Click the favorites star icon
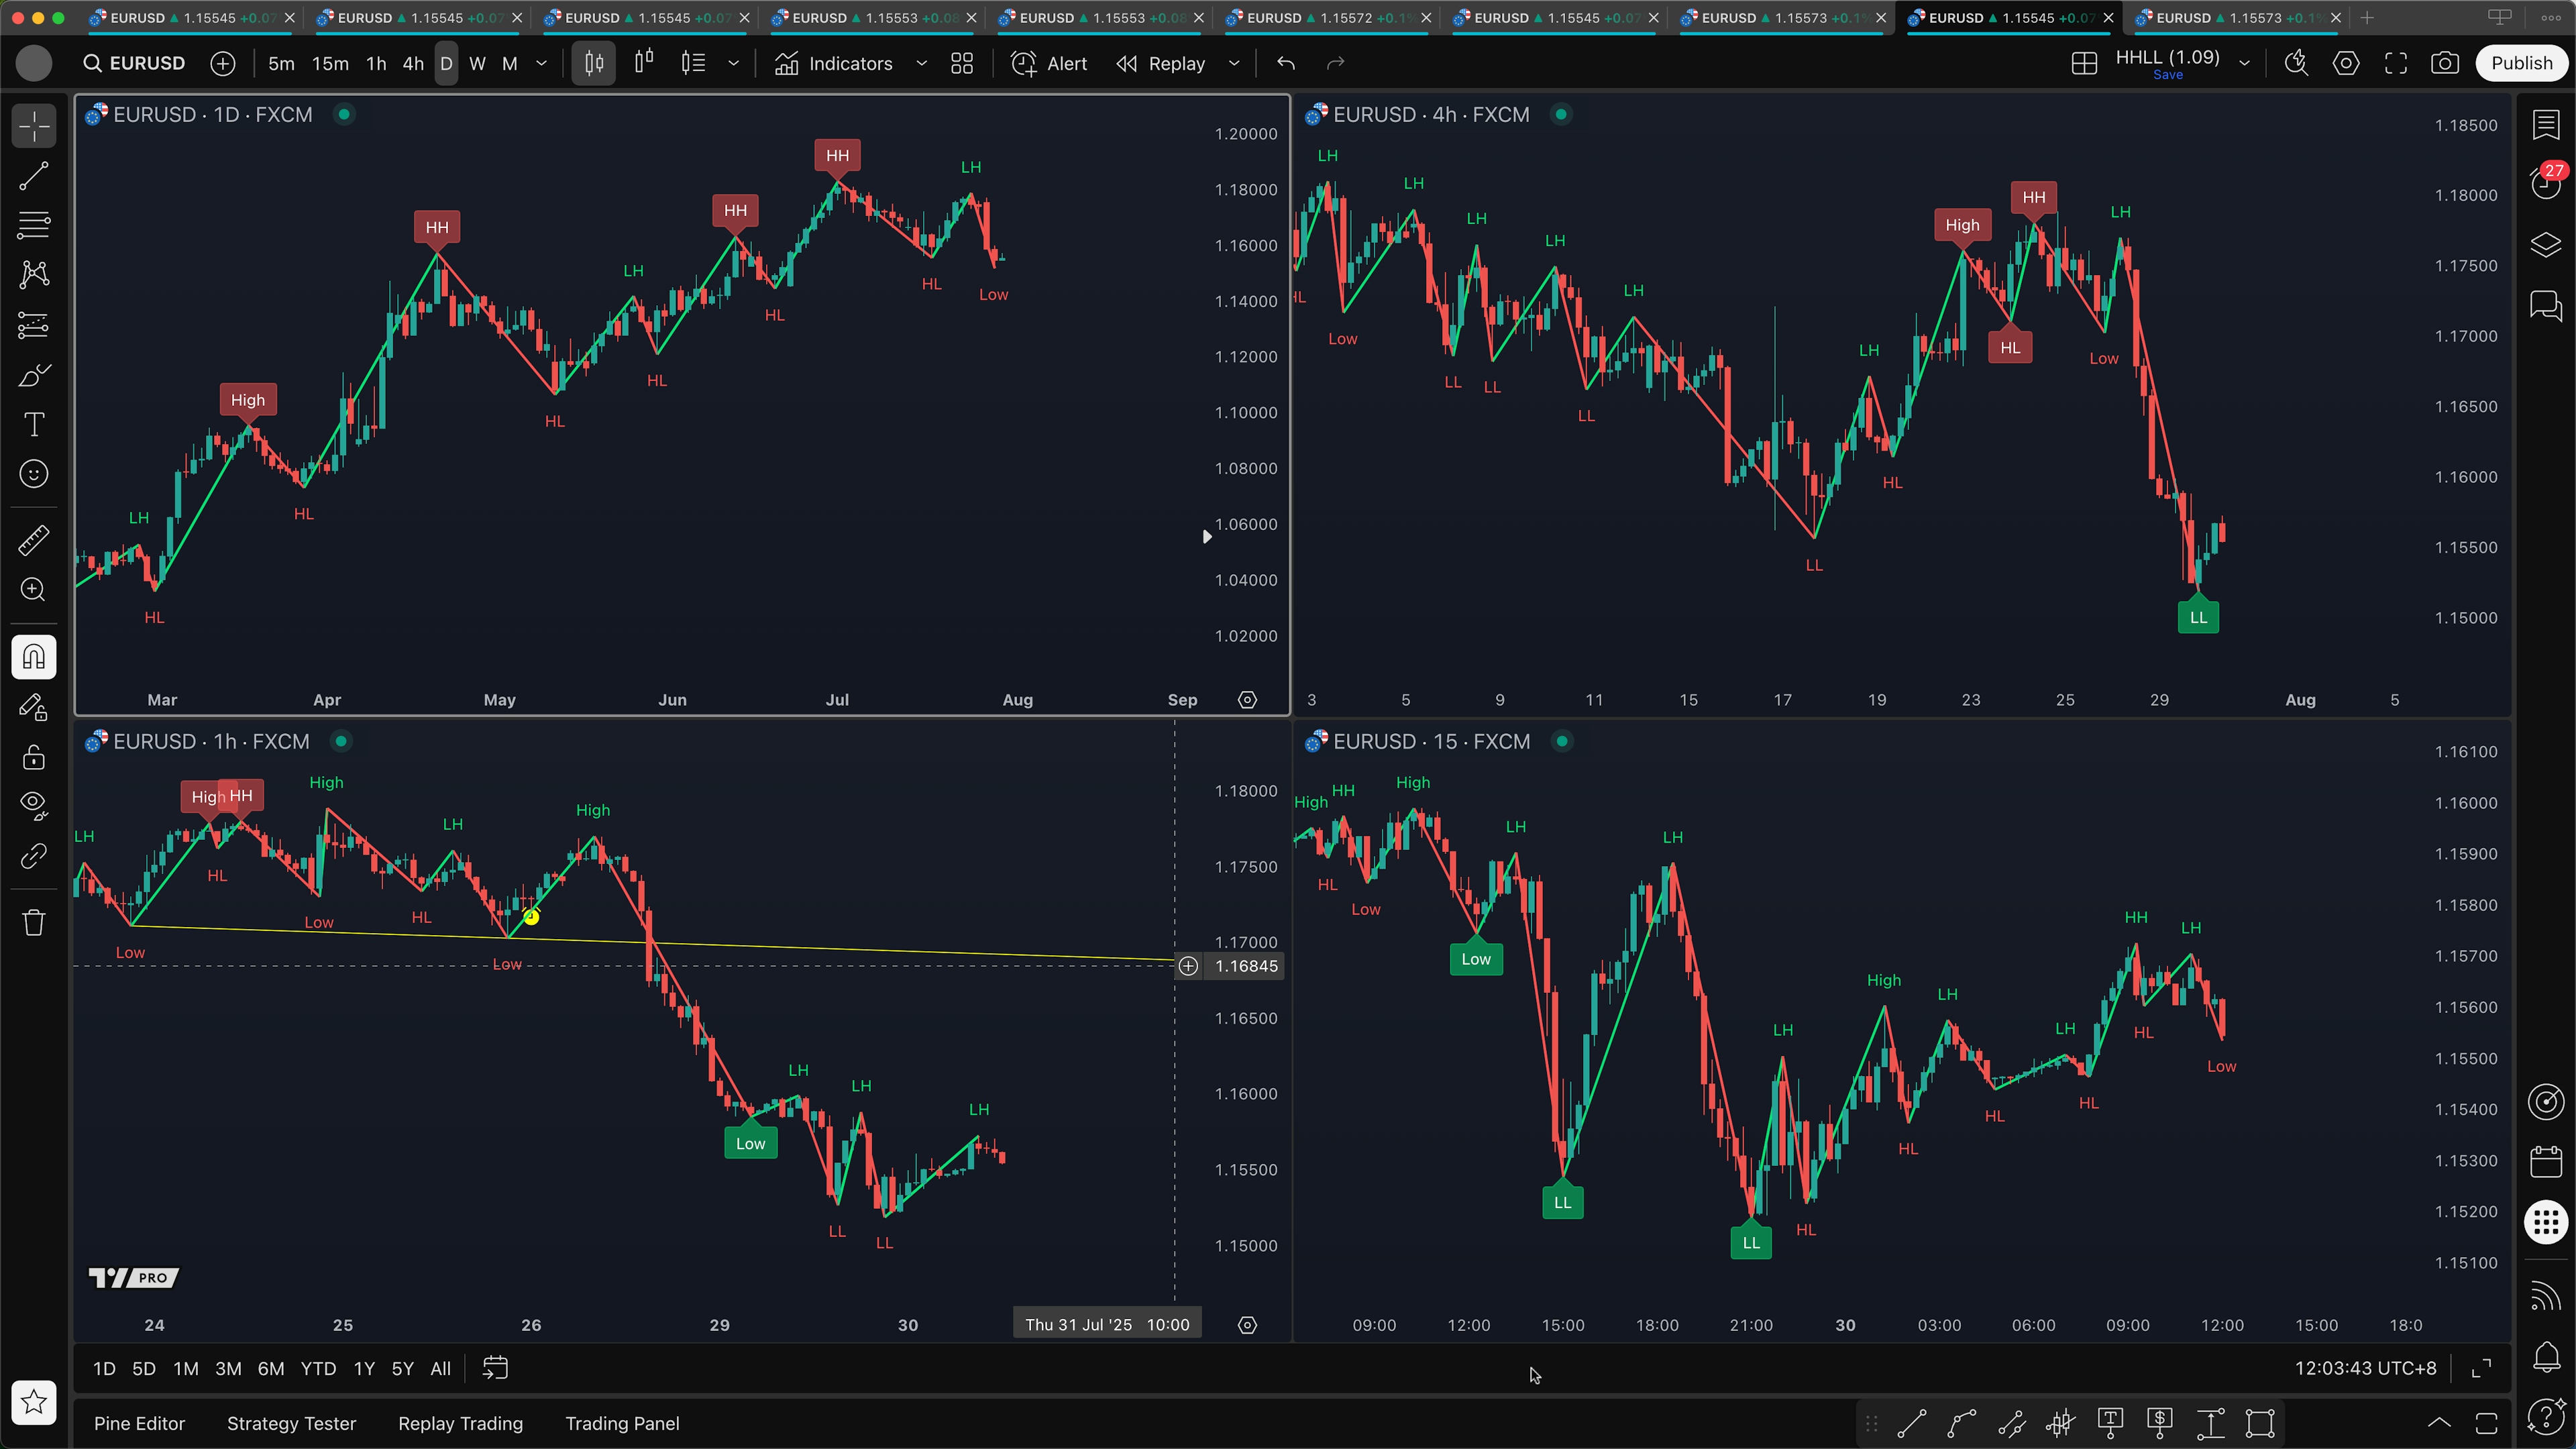Screen dimensions: 2576x1449 (34, 1402)
